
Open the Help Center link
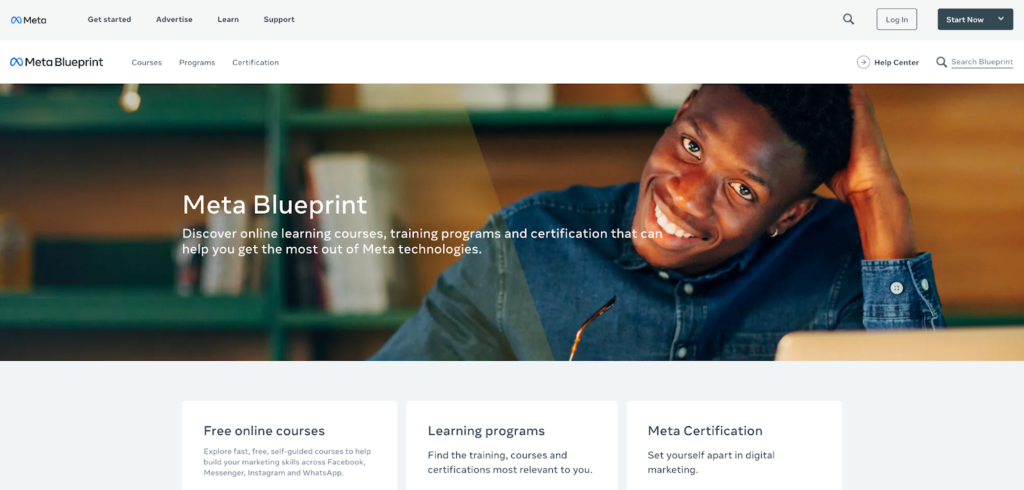[896, 63]
